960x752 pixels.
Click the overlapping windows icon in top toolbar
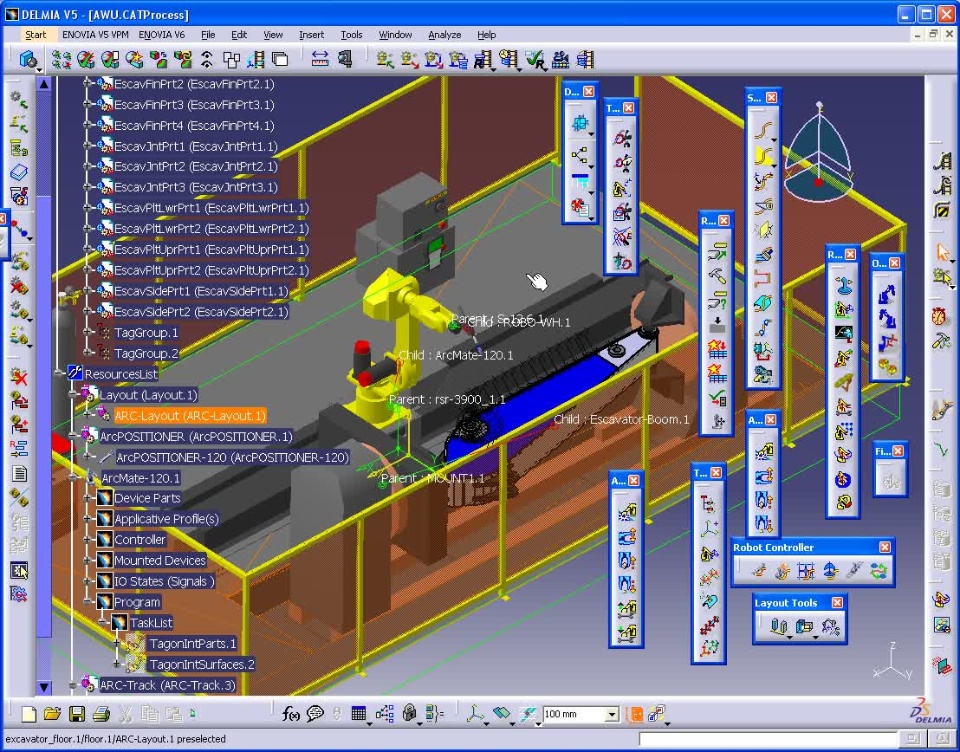click(x=280, y=59)
